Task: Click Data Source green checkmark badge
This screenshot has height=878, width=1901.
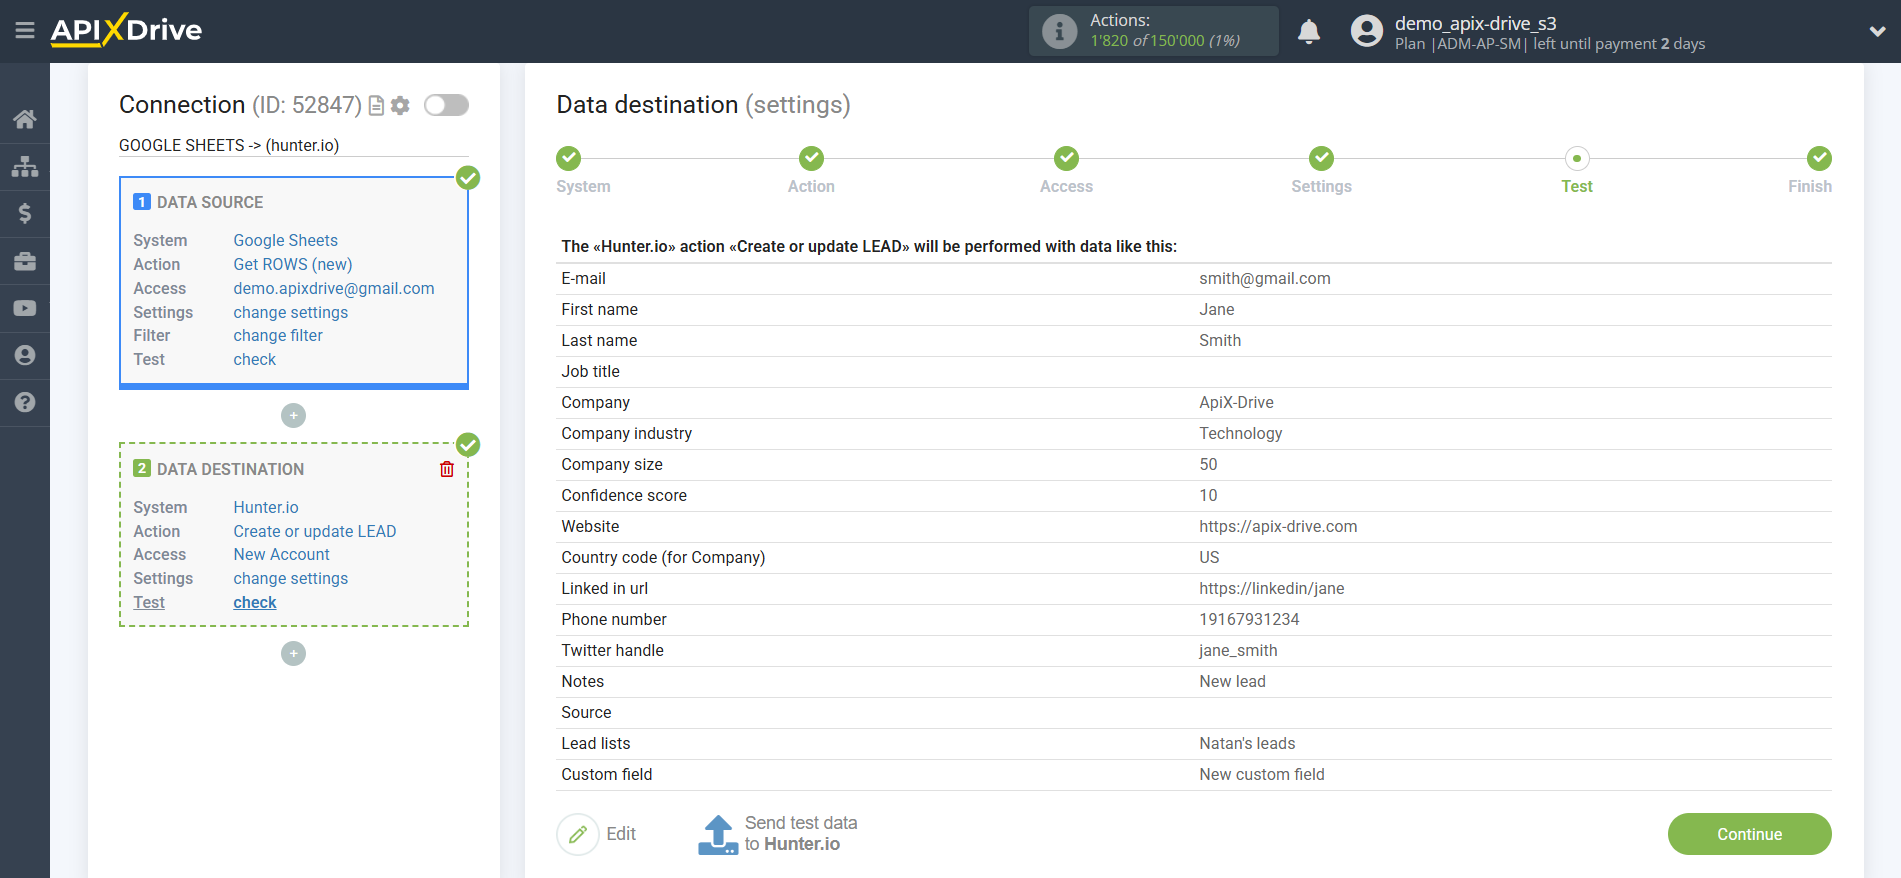Action: pyautogui.click(x=468, y=178)
